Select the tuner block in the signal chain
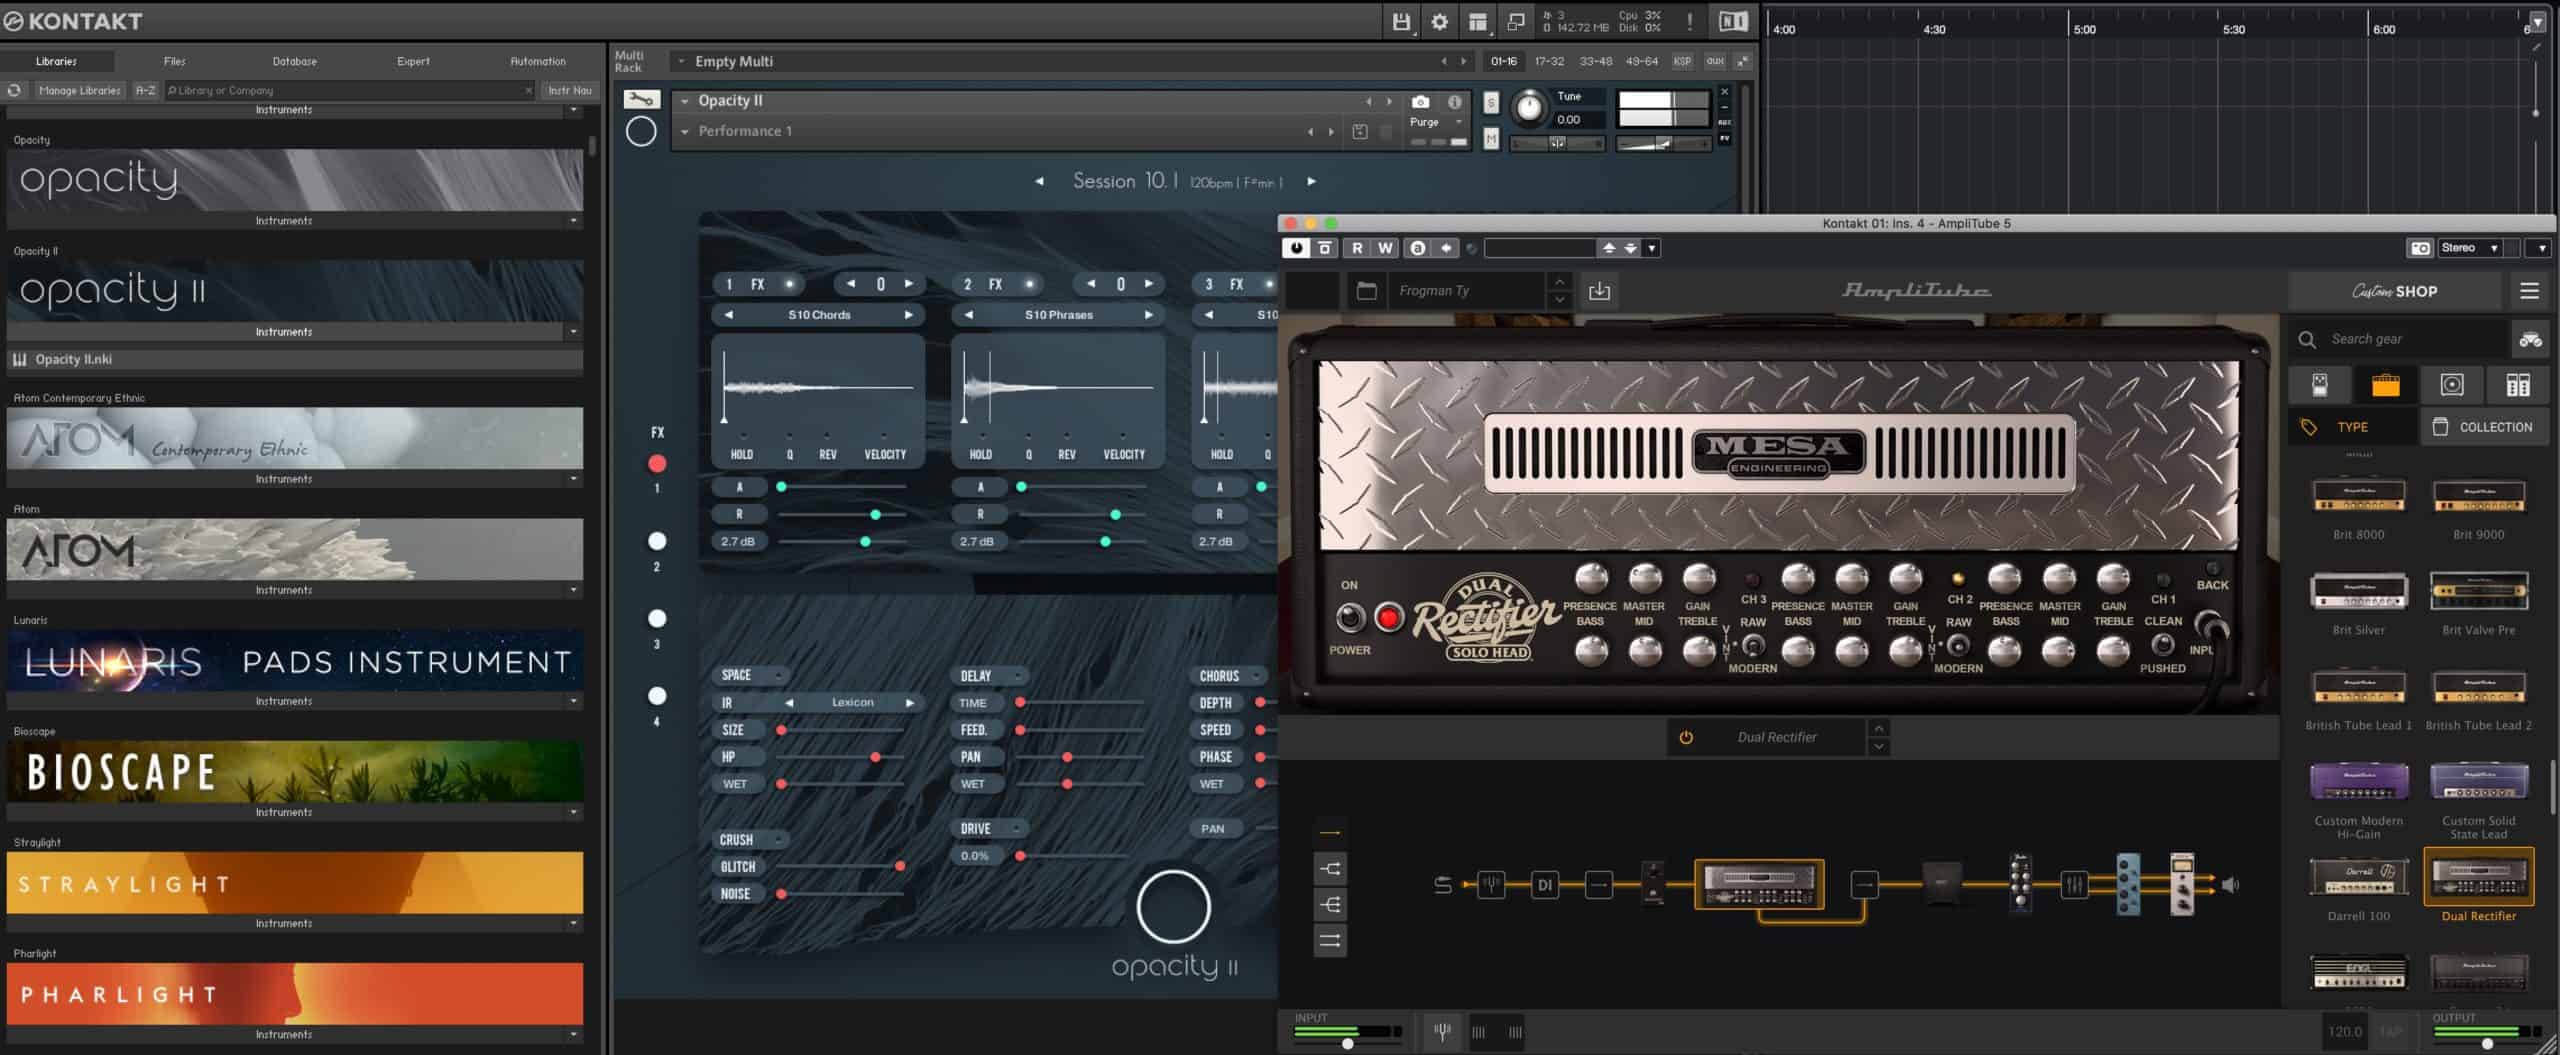The image size is (2560, 1055). pos(1490,884)
